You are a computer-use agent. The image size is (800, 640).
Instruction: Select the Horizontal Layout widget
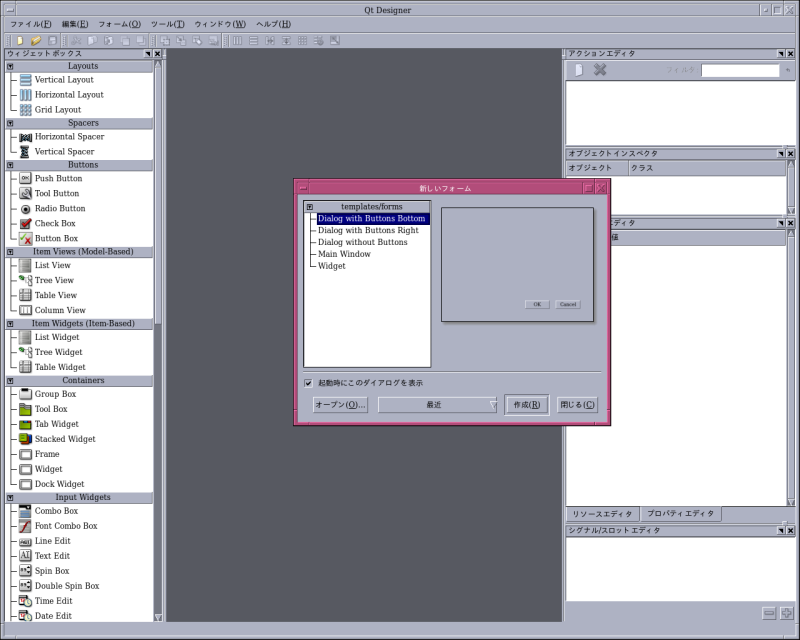click(x=61, y=94)
